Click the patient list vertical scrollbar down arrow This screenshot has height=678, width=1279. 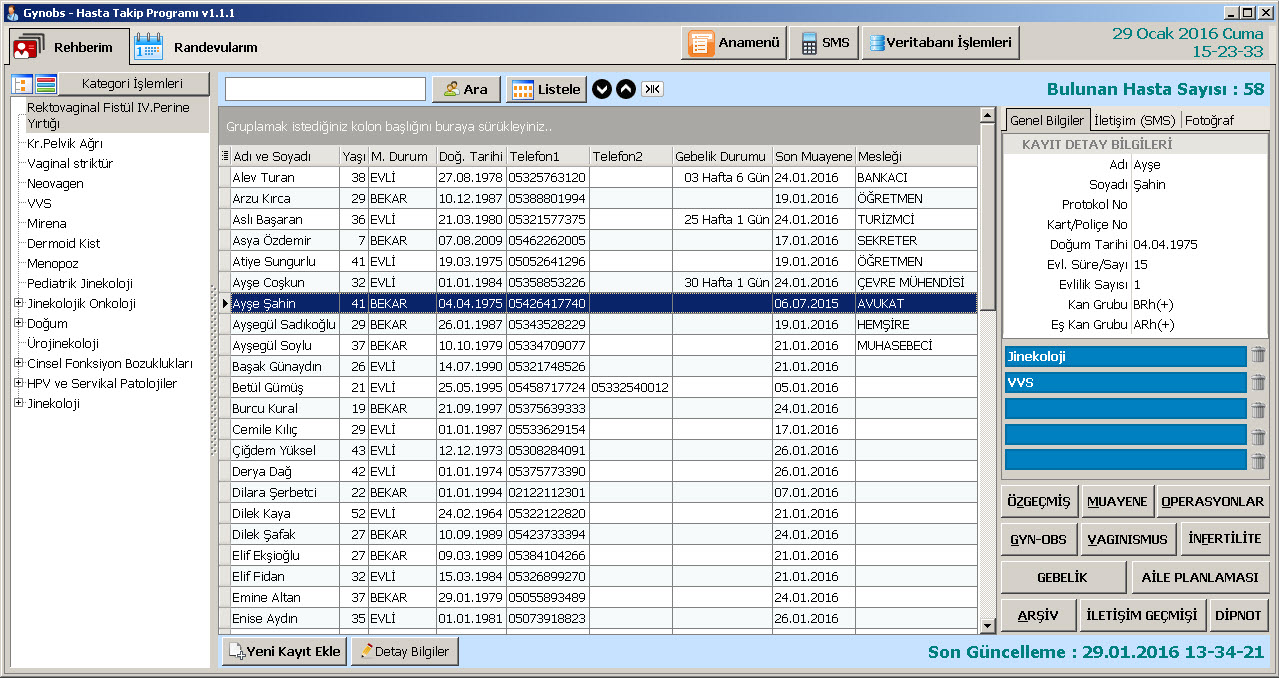tap(987, 626)
